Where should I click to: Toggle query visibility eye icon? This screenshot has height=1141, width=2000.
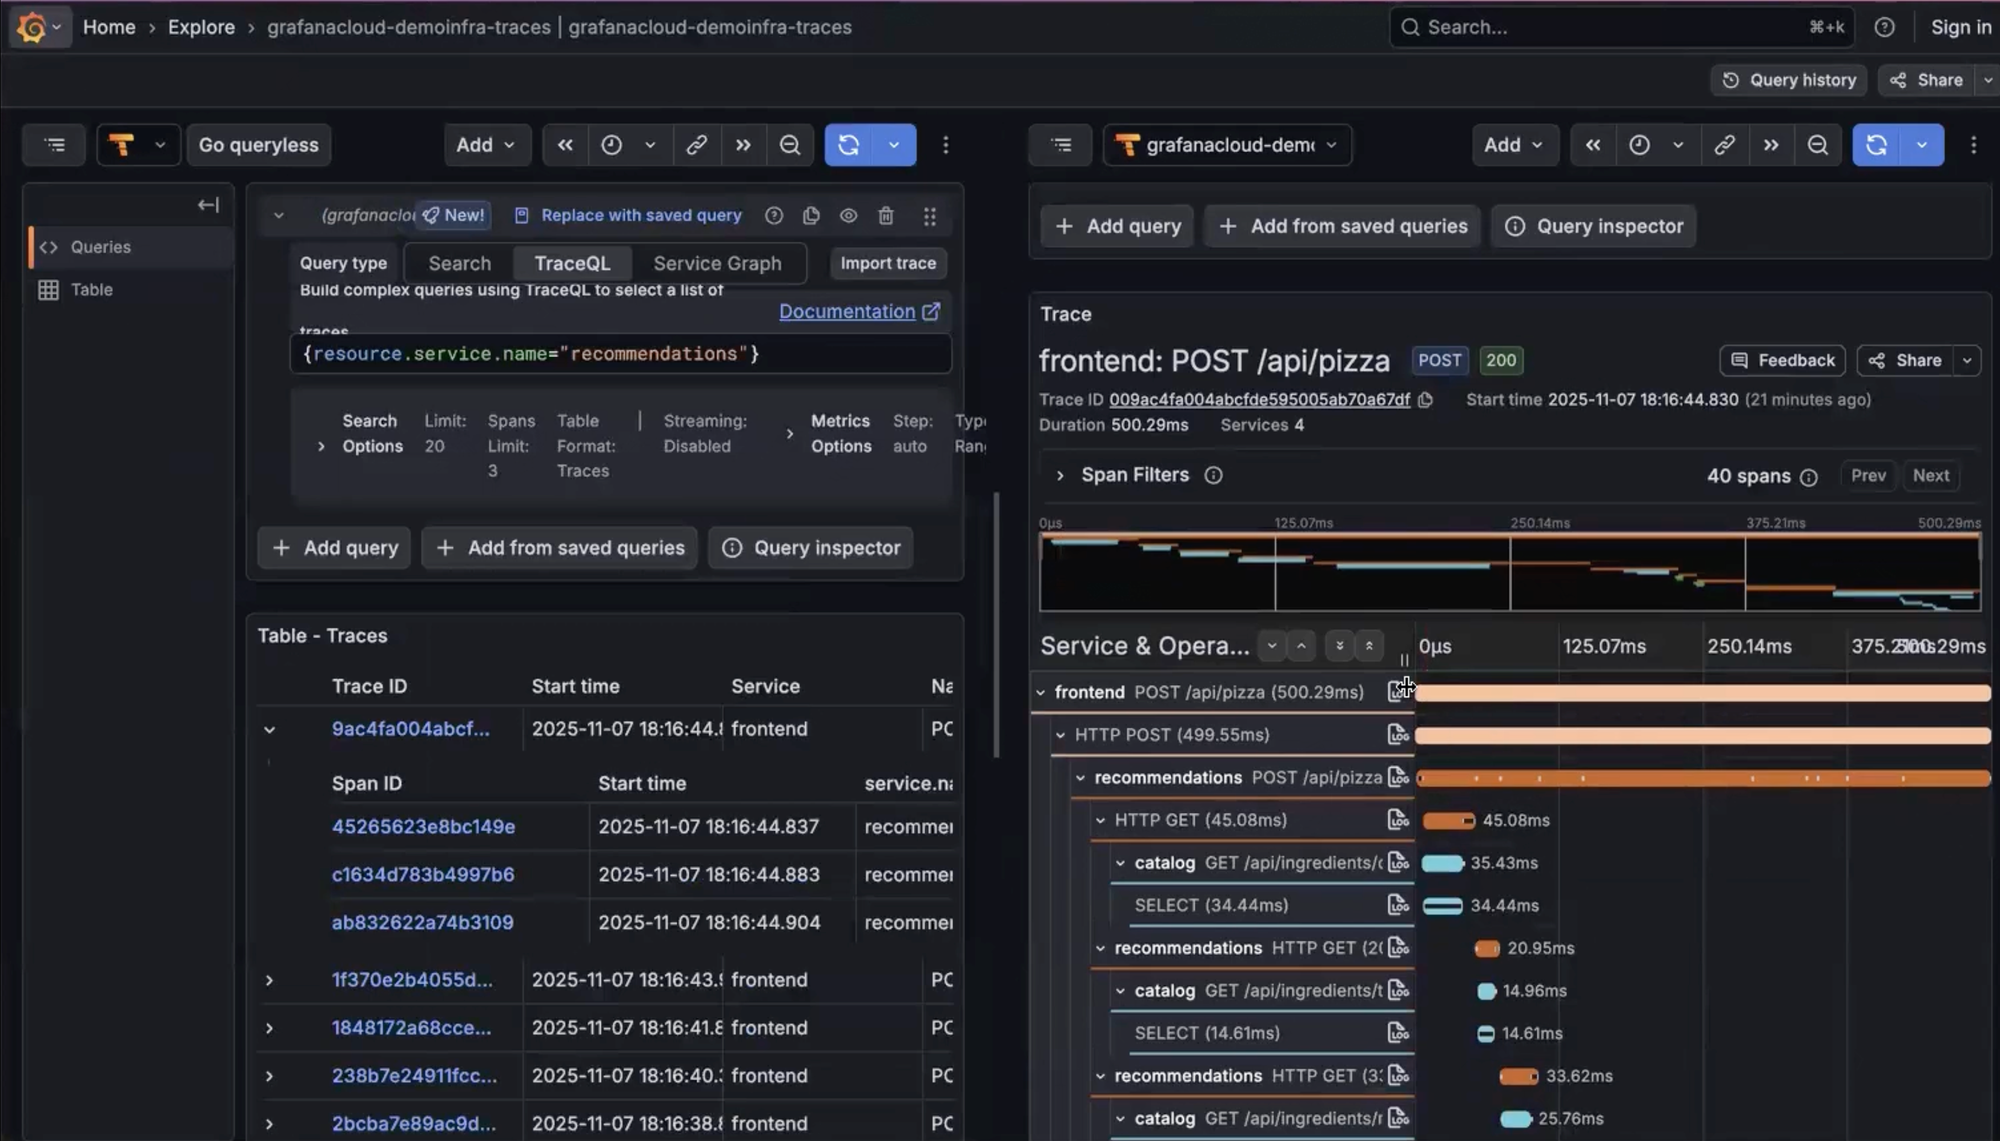(x=848, y=216)
